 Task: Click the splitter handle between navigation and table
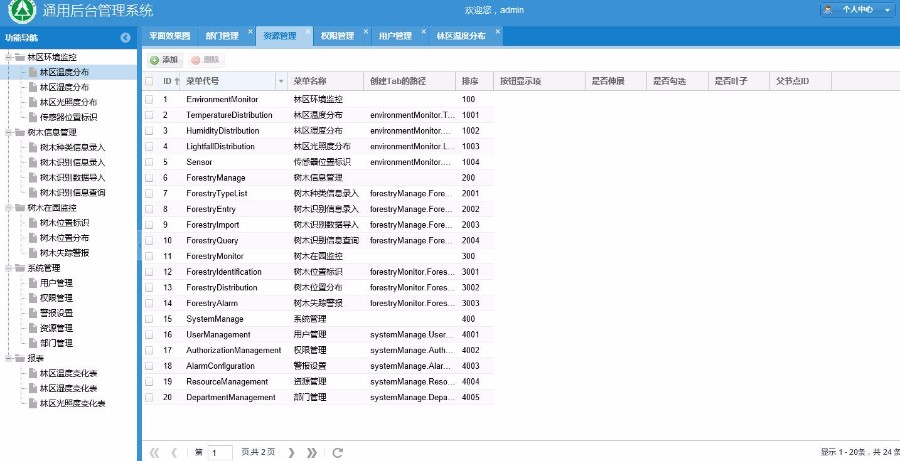(139, 245)
